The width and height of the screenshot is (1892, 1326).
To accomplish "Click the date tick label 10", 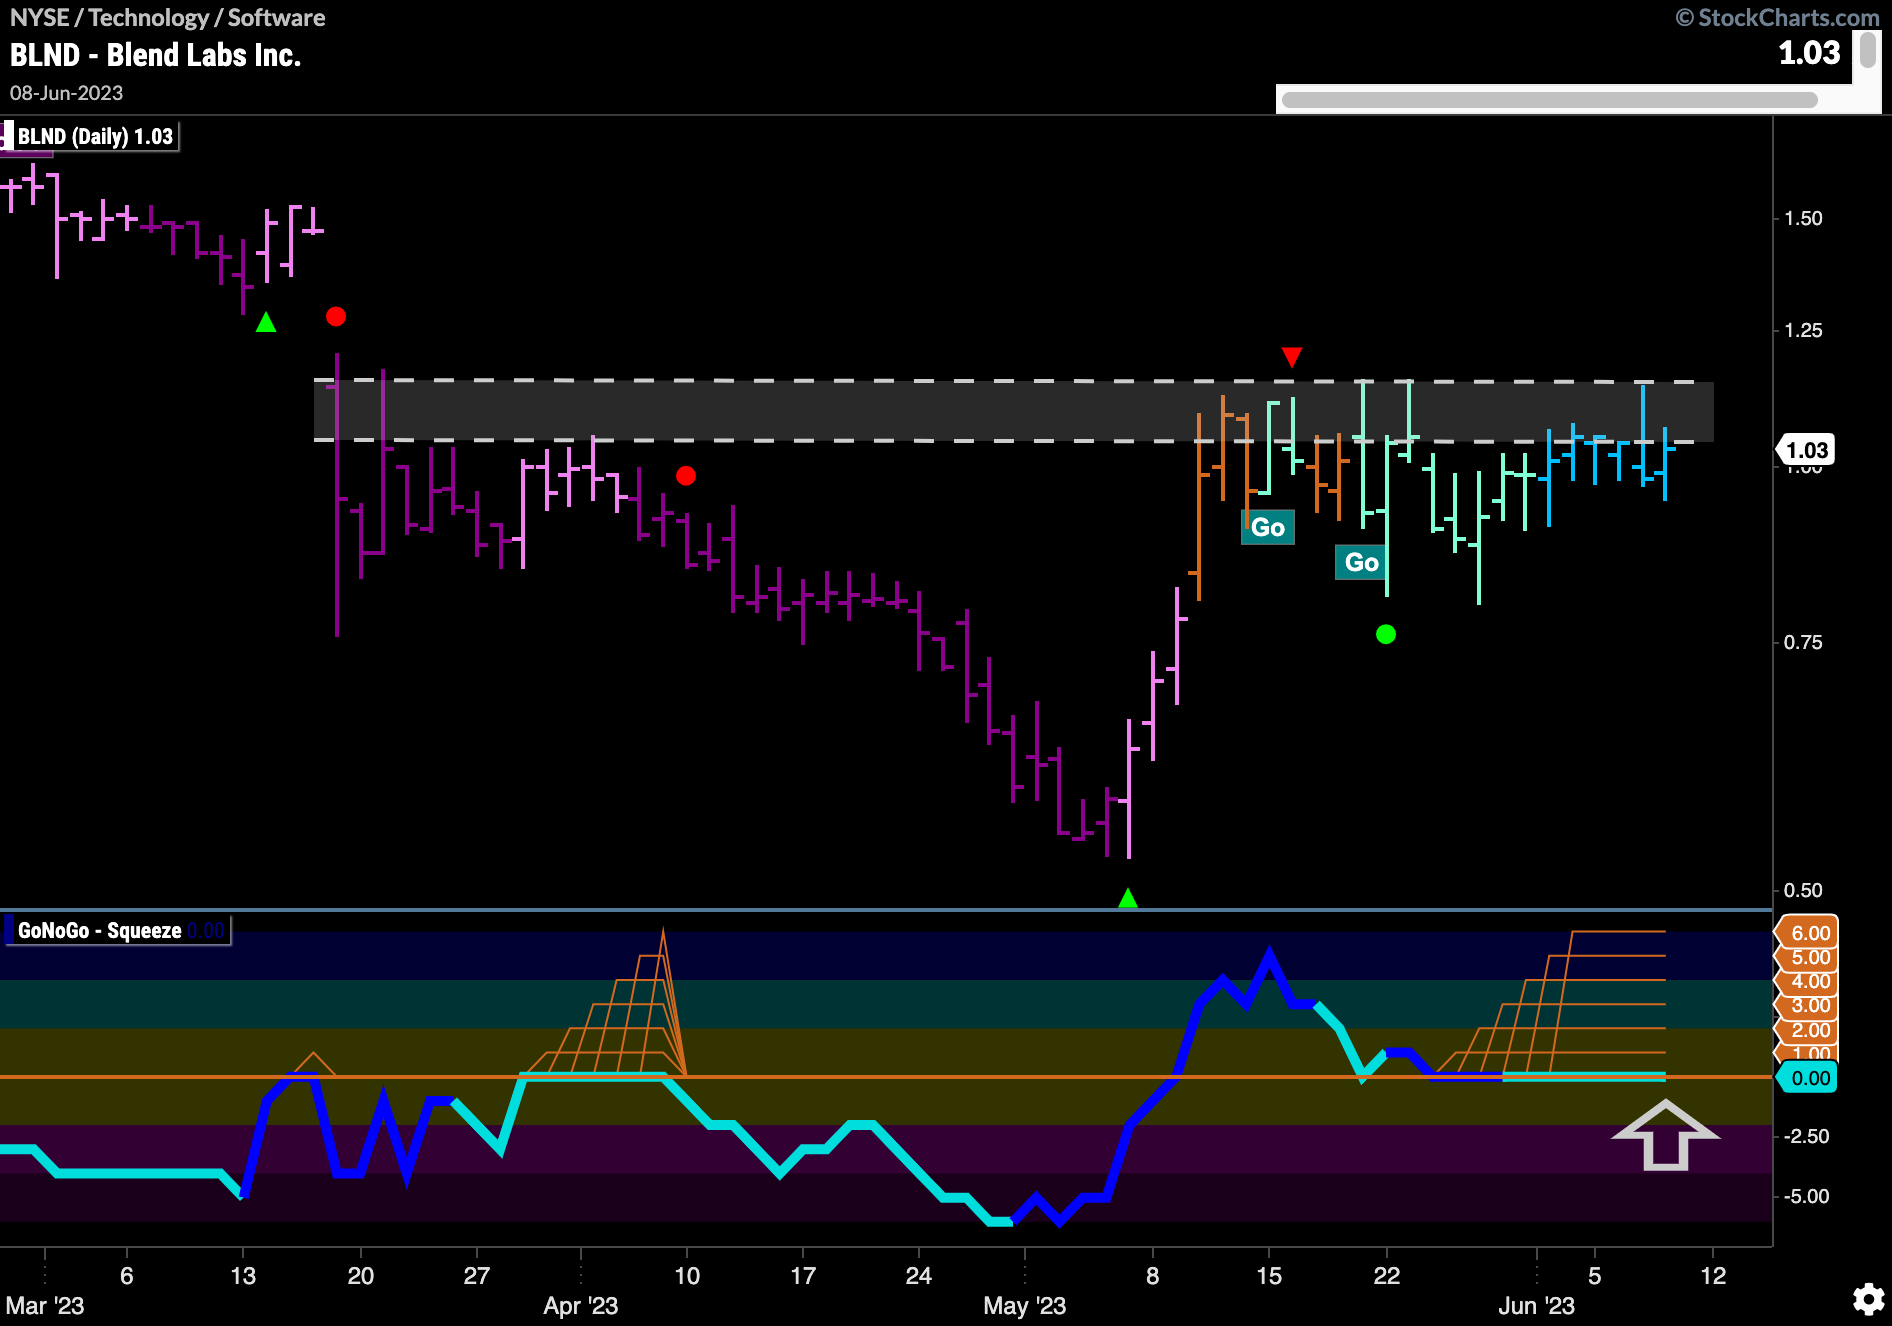I will [x=687, y=1276].
